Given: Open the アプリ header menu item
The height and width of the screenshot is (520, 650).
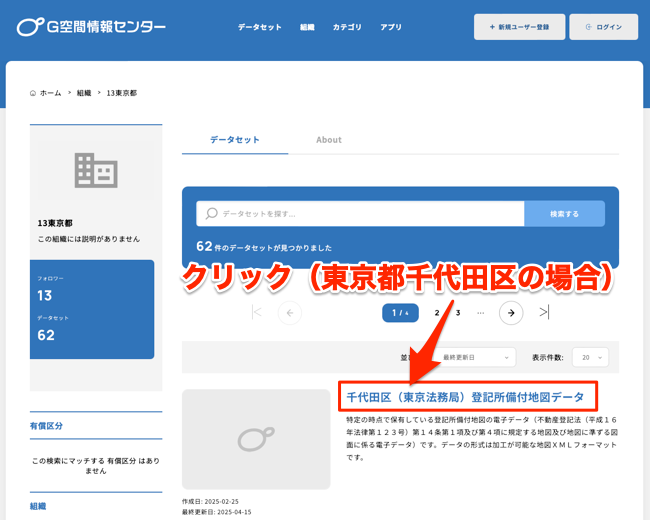Looking at the screenshot, I should [391, 27].
